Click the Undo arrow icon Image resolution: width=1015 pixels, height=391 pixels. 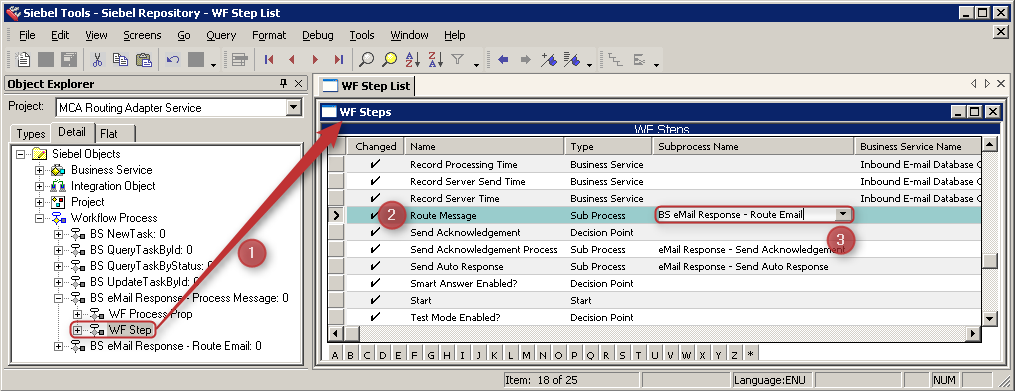coord(173,60)
